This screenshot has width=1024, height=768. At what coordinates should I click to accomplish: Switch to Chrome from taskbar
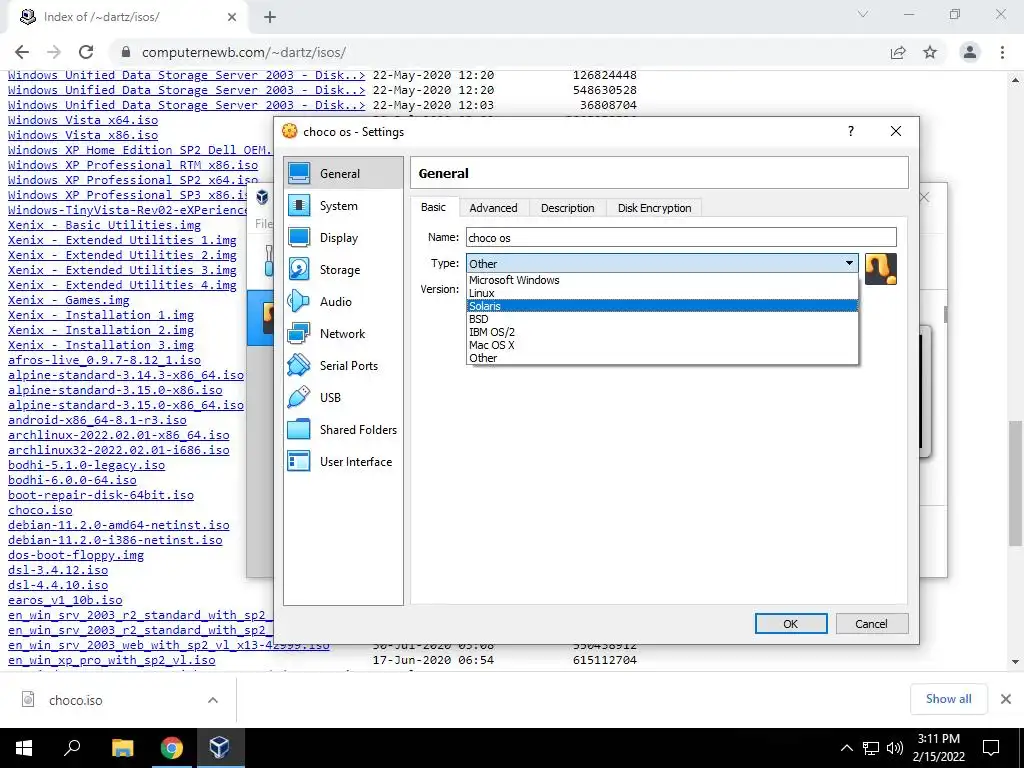click(x=171, y=748)
